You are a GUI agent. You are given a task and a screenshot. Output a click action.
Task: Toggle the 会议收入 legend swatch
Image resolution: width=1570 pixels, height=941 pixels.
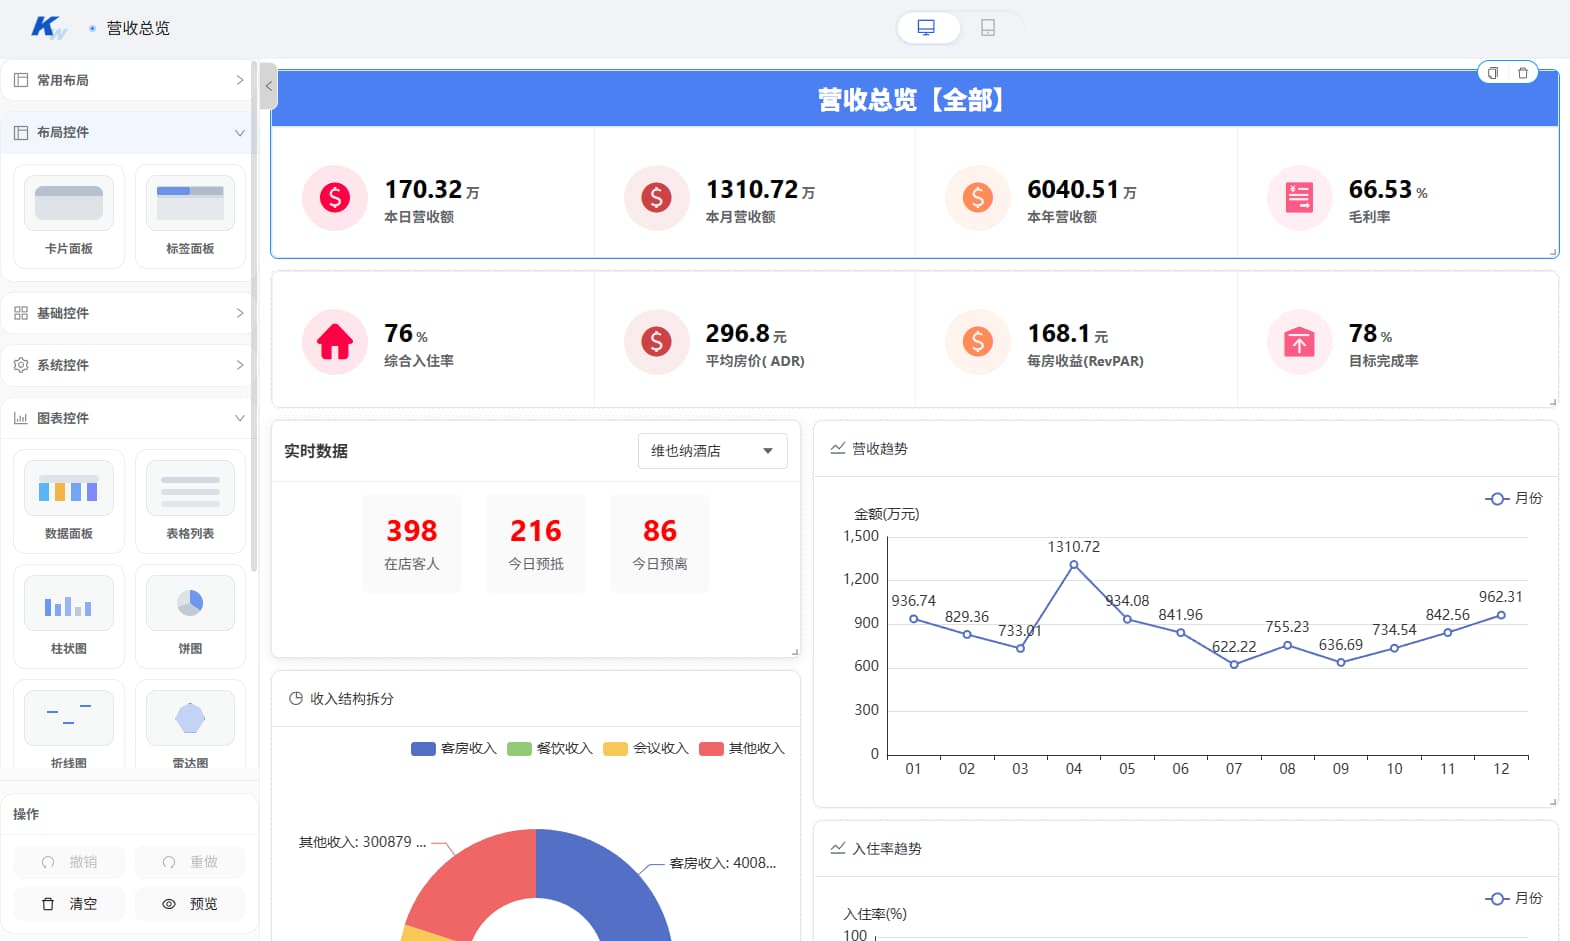(x=615, y=748)
